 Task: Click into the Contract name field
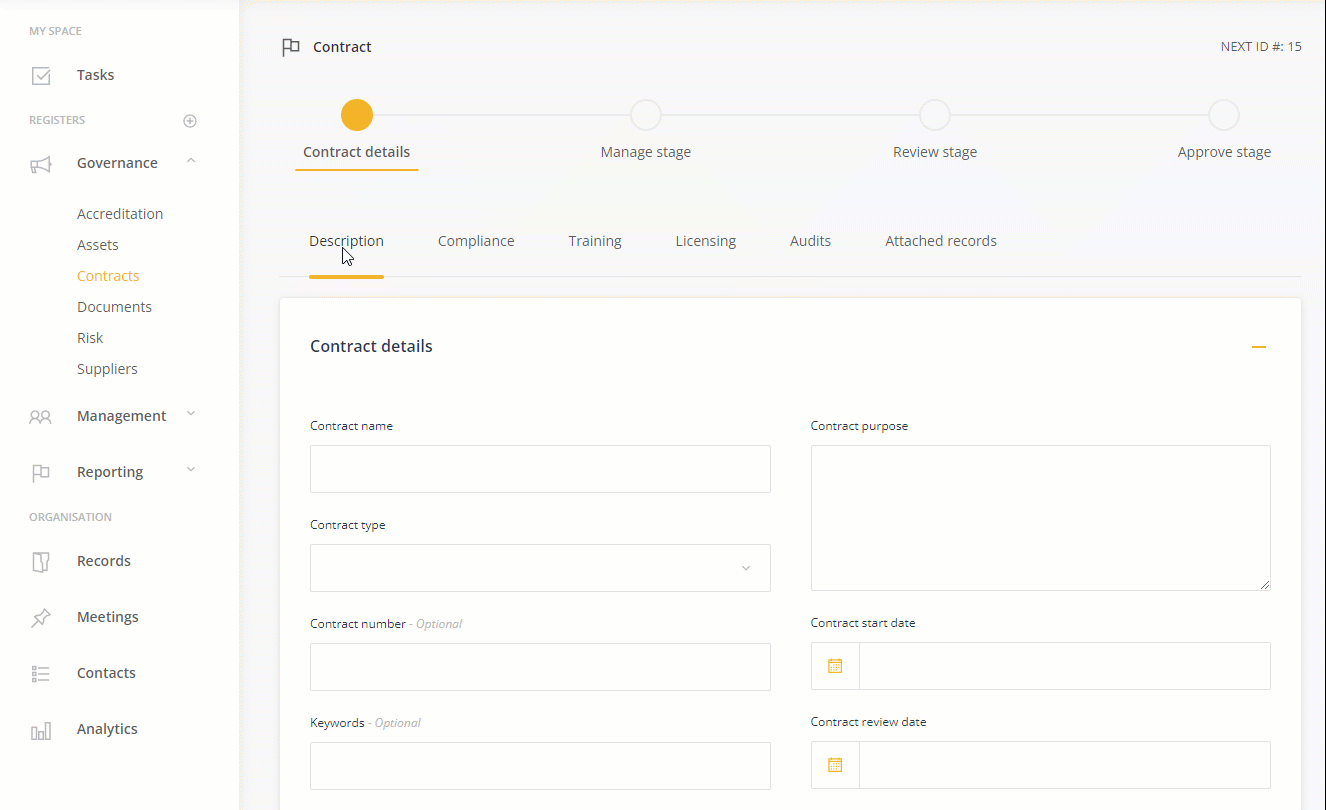pos(540,469)
